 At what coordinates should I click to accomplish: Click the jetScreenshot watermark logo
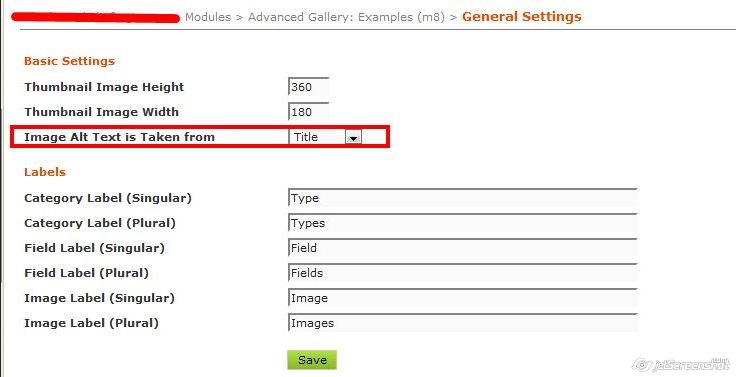coord(680,364)
